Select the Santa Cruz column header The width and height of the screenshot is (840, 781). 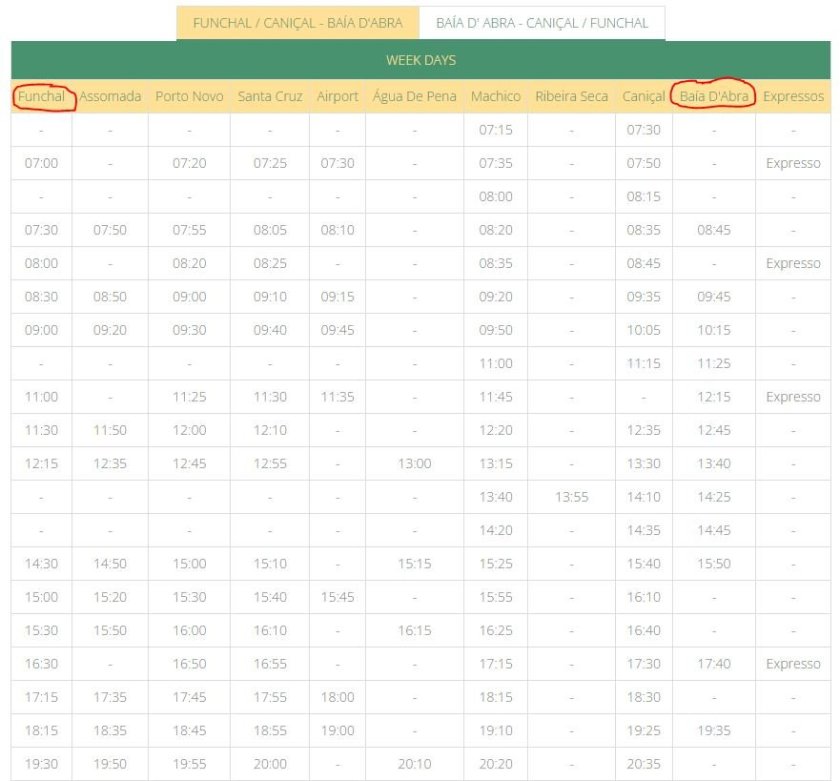(x=270, y=97)
